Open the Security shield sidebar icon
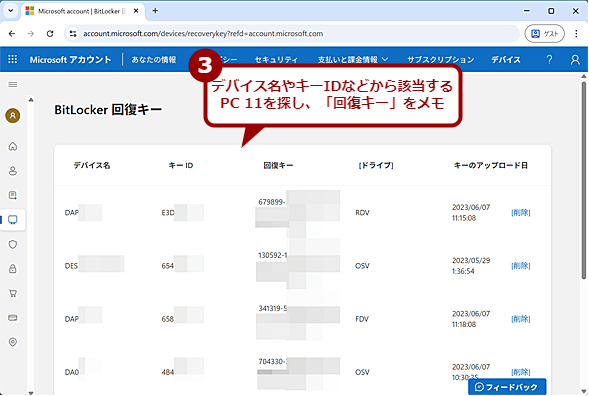This screenshot has width=589, height=396. coord(13,245)
